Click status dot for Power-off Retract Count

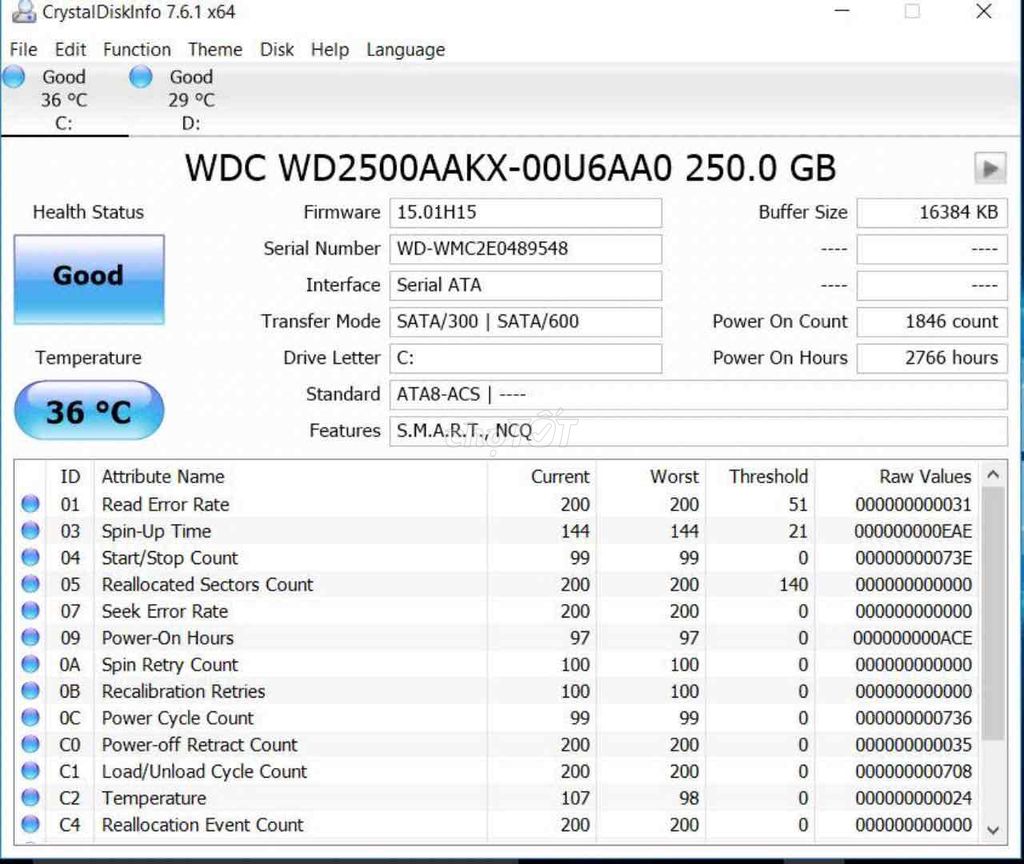coord(30,744)
